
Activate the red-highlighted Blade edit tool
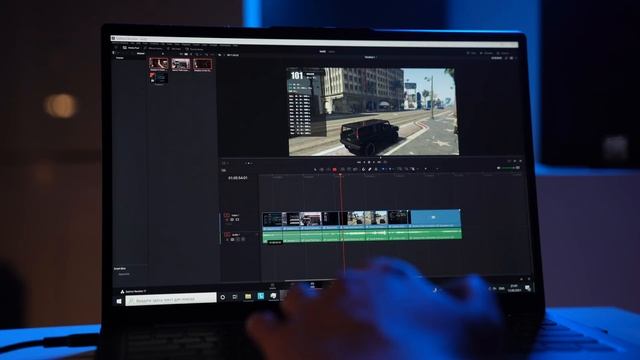click(x=335, y=169)
